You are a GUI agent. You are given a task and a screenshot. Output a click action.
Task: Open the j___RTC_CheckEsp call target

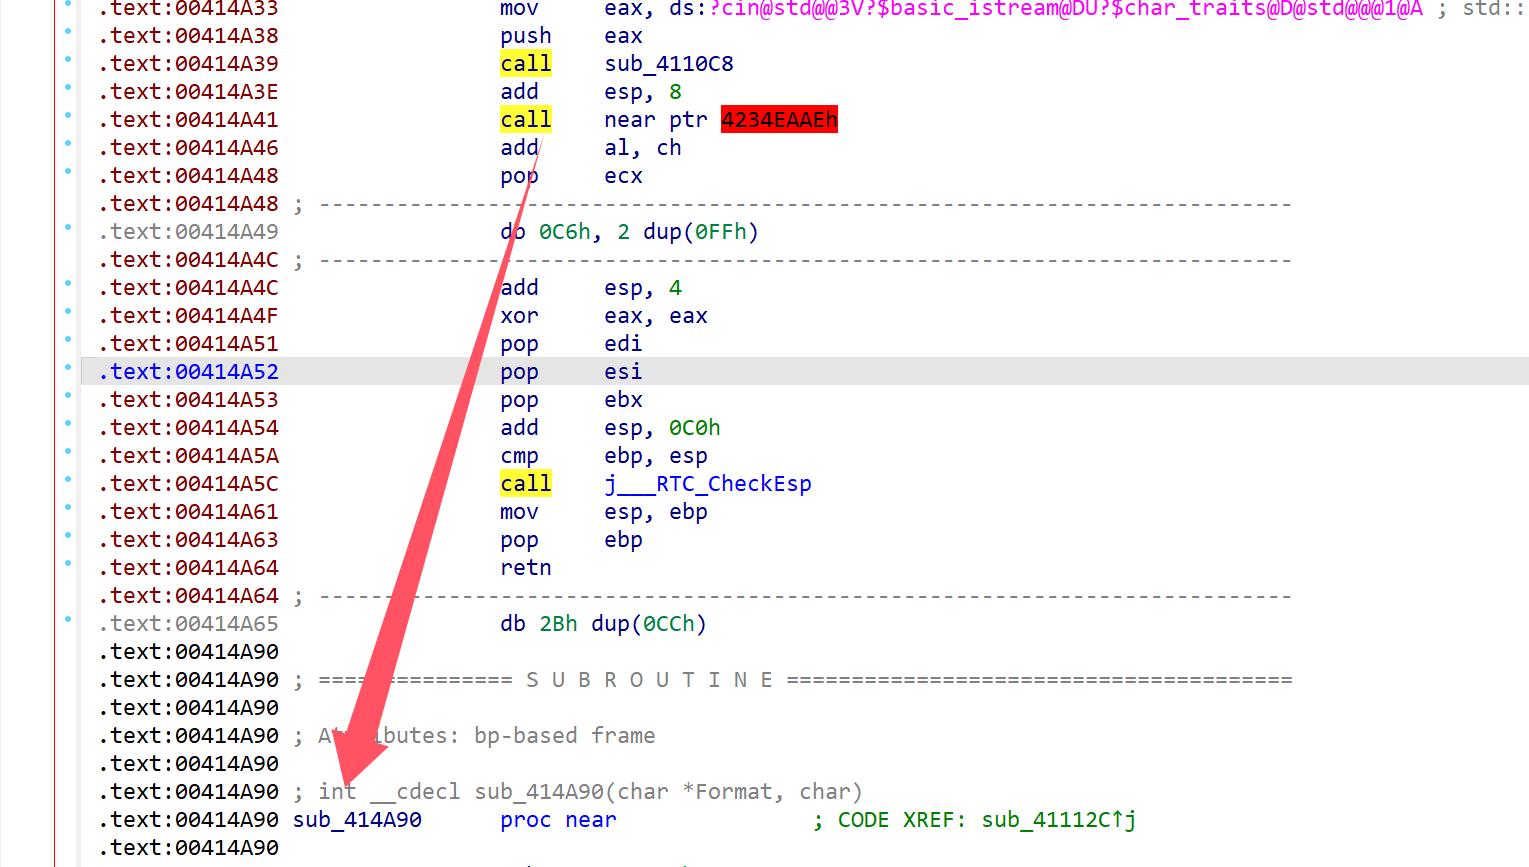click(x=708, y=484)
